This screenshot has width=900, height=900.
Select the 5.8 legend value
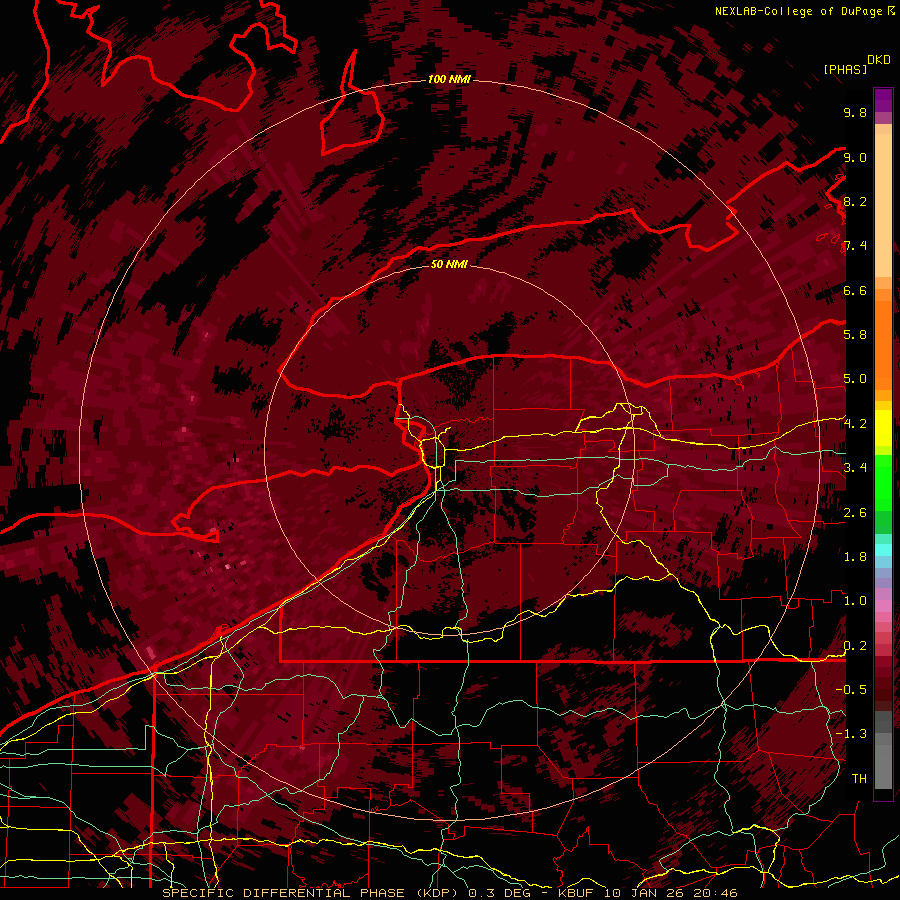click(x=855, y=334)
